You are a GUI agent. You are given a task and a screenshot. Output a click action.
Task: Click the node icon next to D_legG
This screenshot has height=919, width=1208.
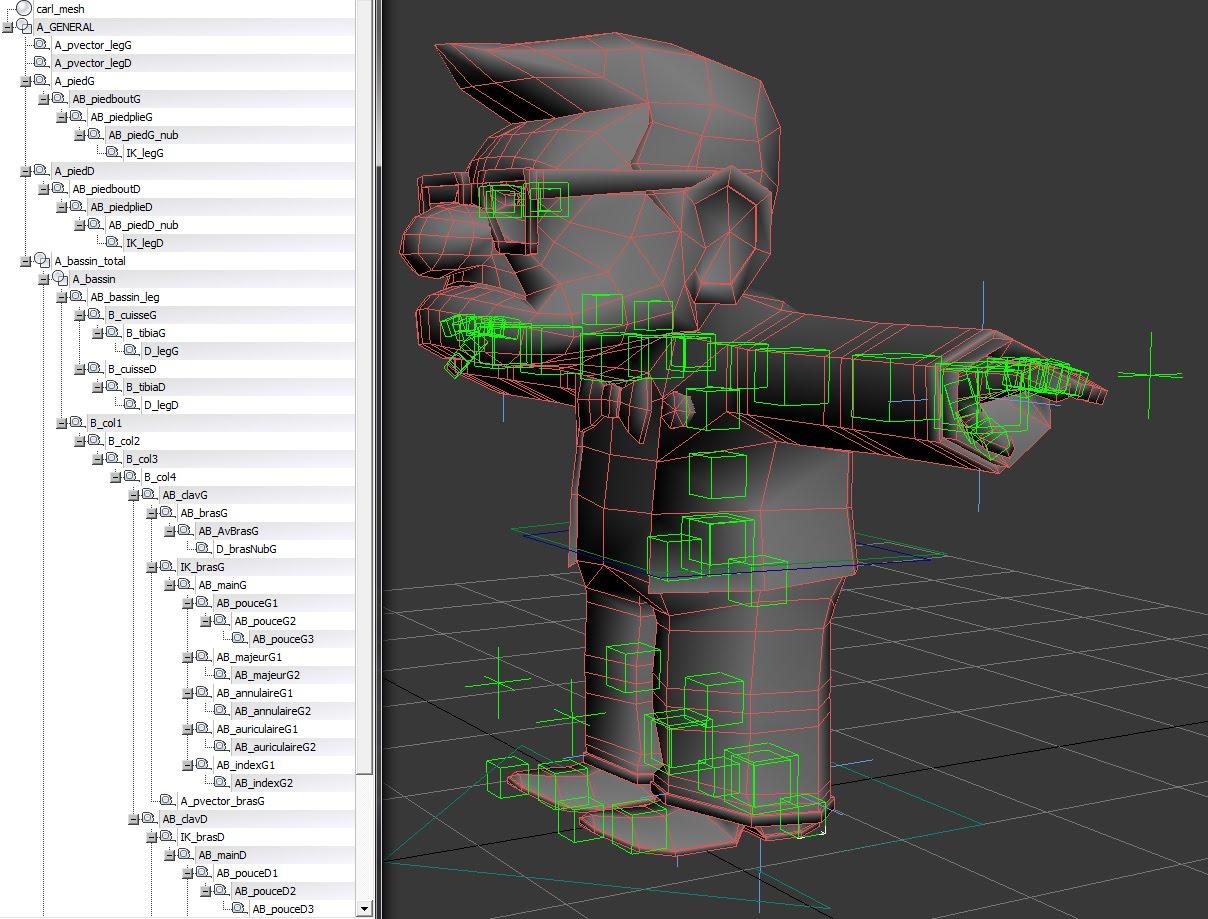[x=131, y=351]
